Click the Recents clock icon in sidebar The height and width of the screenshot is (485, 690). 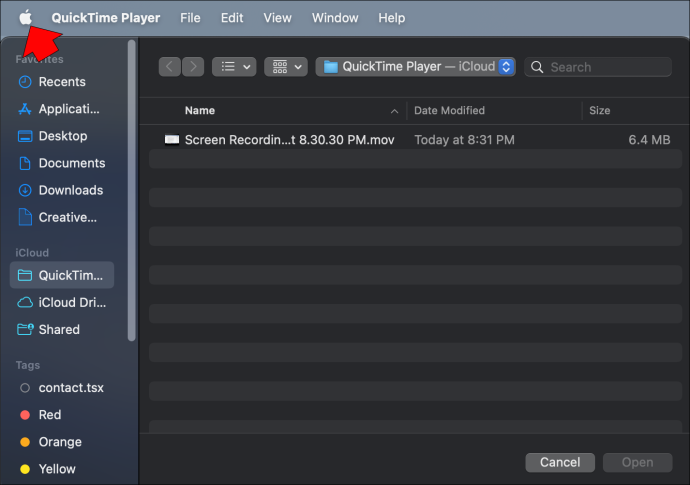25,82
